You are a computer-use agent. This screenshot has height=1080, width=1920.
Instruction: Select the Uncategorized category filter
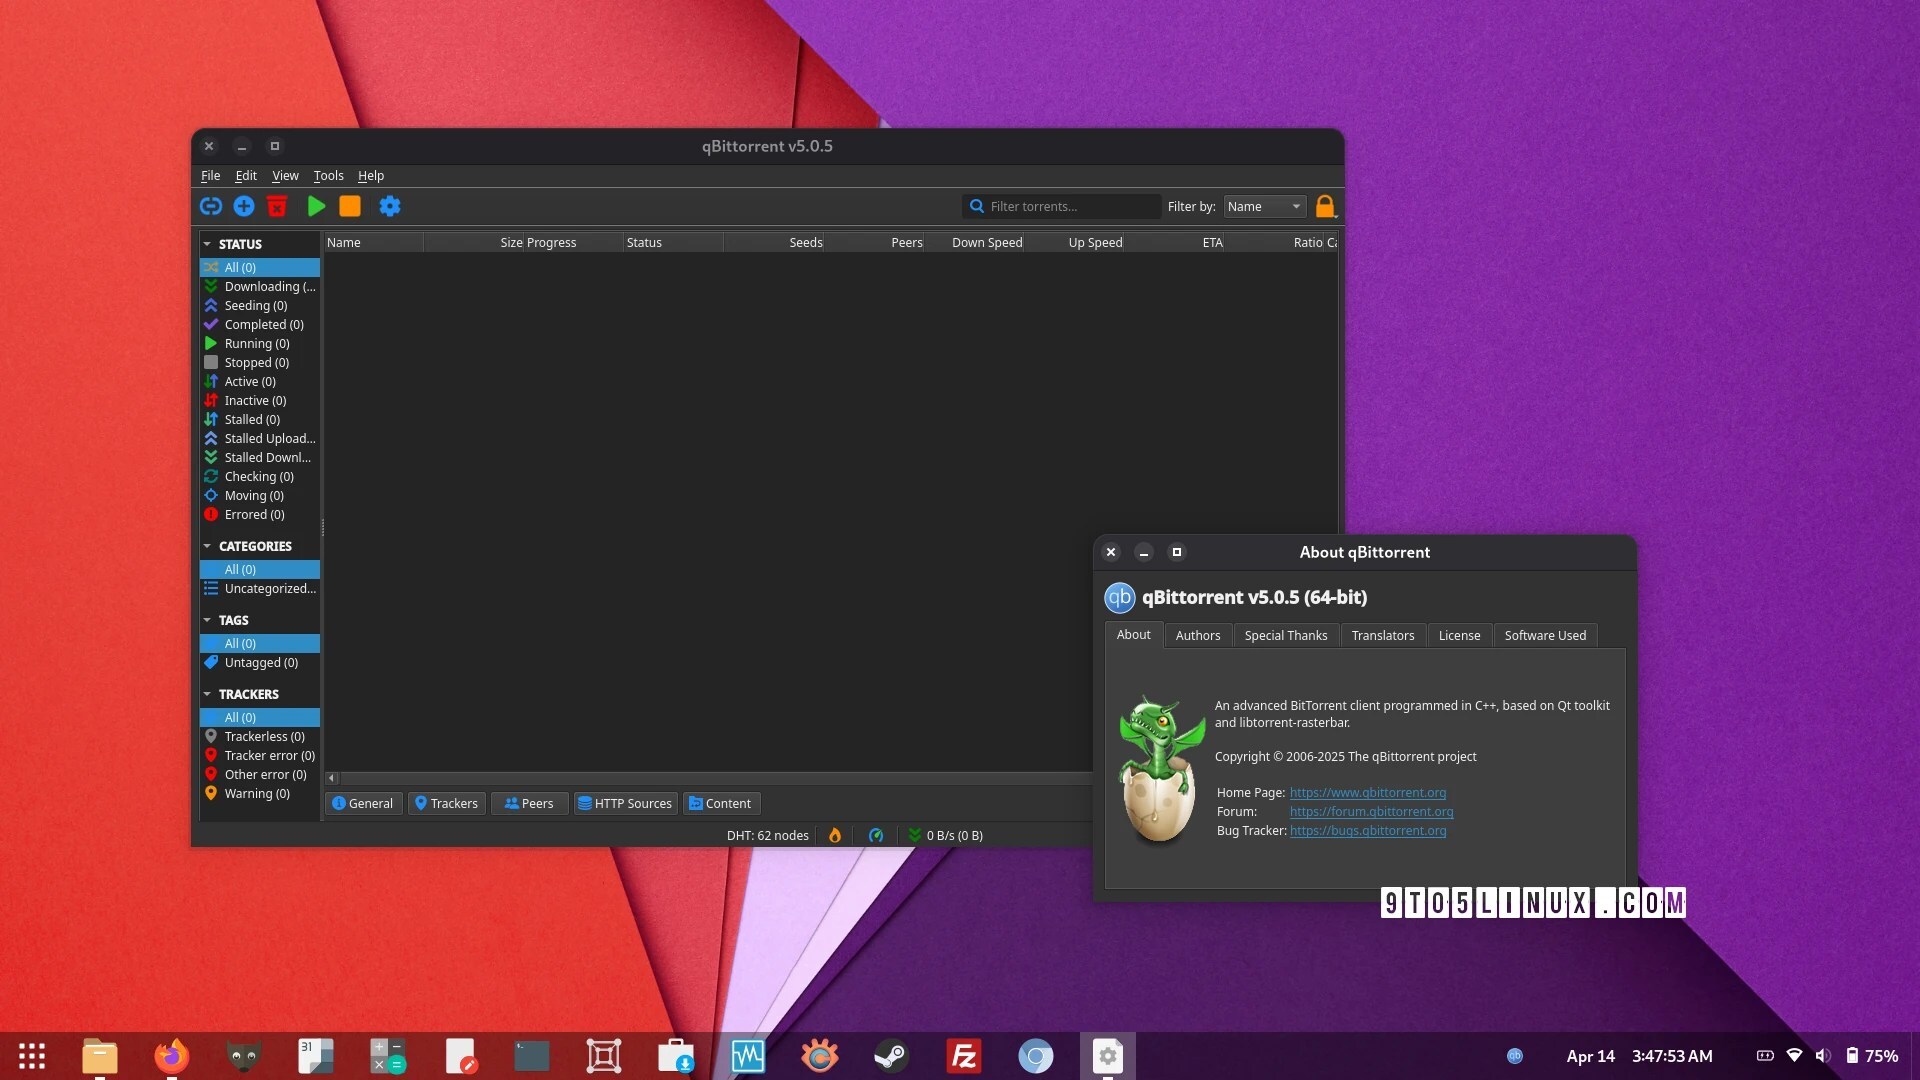point(260,588)
